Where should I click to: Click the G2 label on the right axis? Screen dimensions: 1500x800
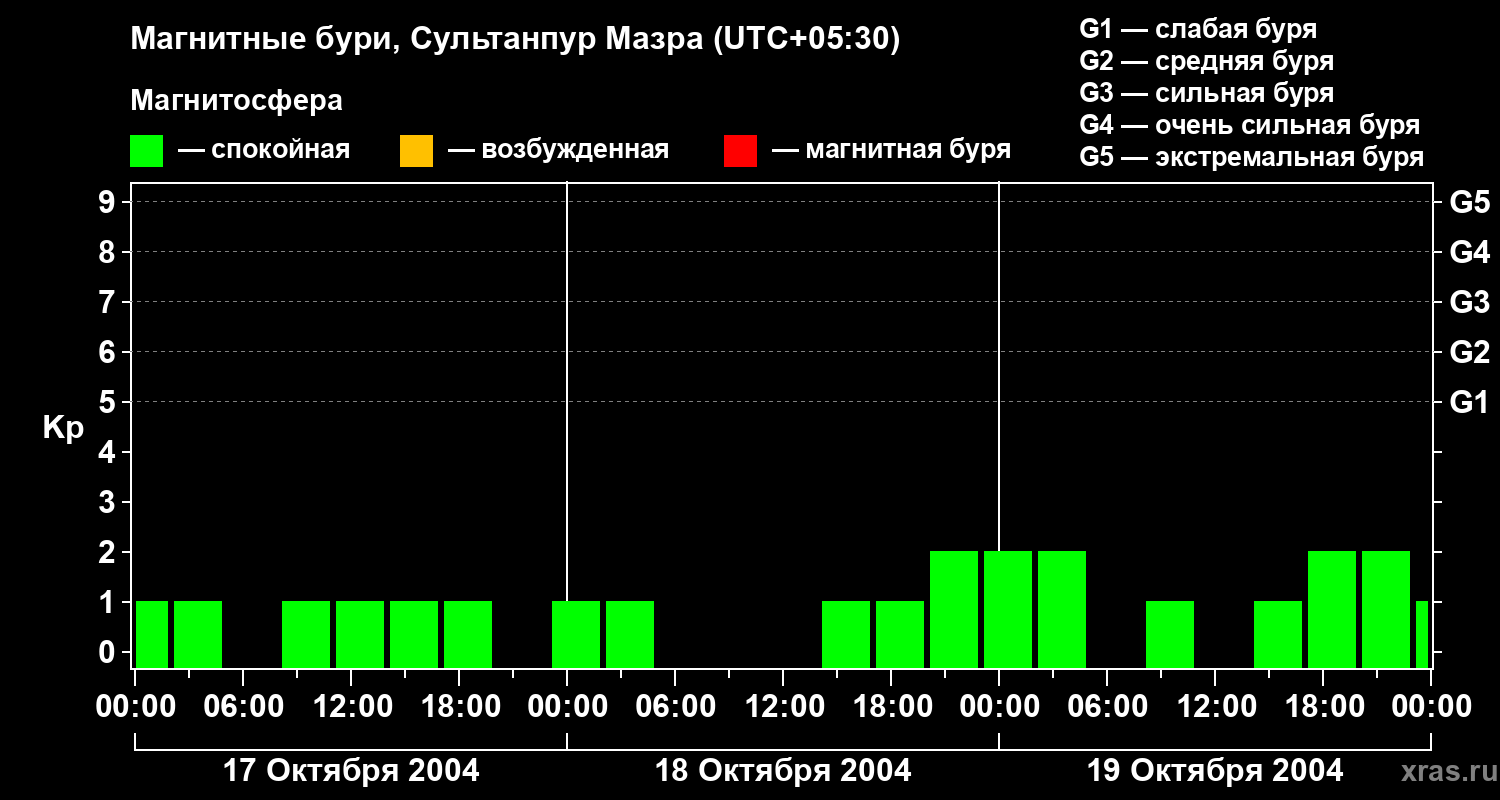tap(1469, 352)
